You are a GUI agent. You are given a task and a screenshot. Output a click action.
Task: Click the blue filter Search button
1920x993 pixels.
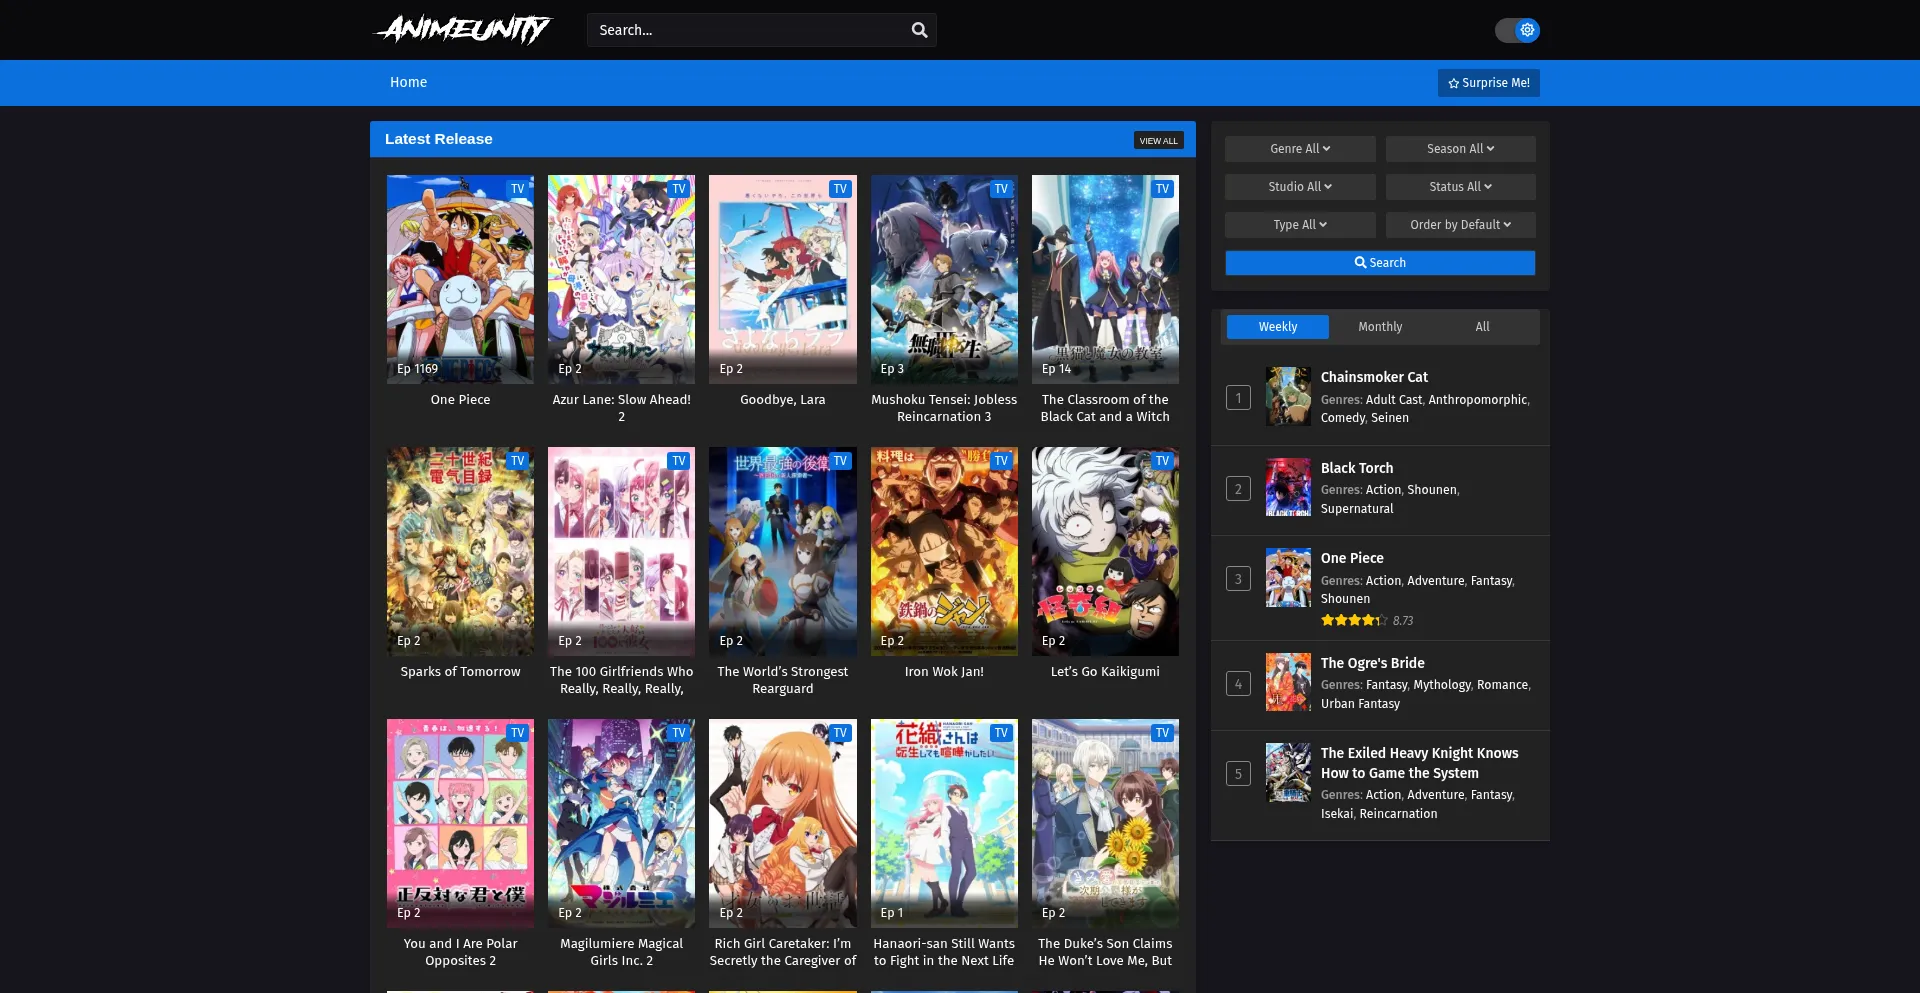(x=1380, y=263)
